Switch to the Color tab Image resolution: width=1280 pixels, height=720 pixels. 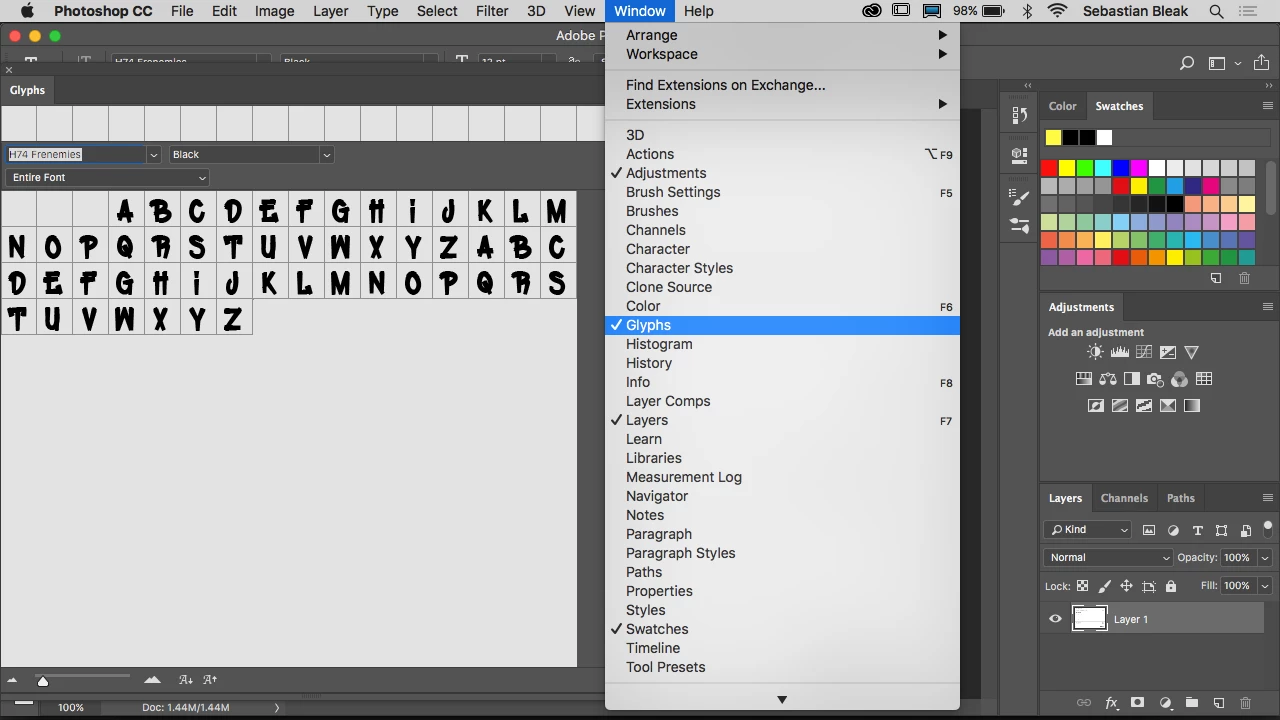click(x=1062, y=106)
